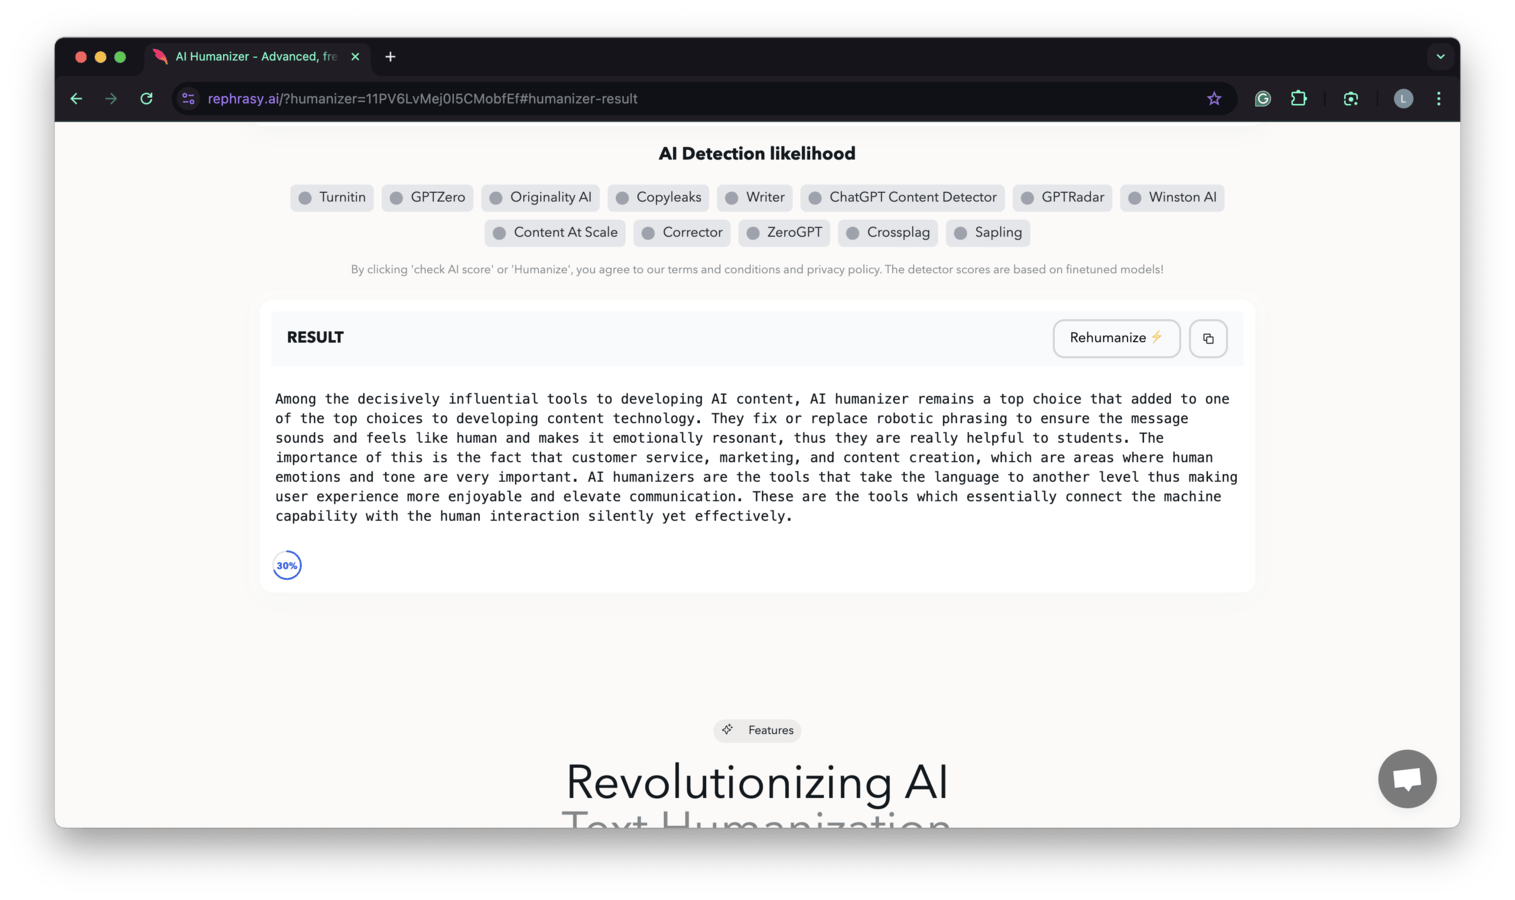
Task: Select the Winston AI detector chip
Action: 1172,197
